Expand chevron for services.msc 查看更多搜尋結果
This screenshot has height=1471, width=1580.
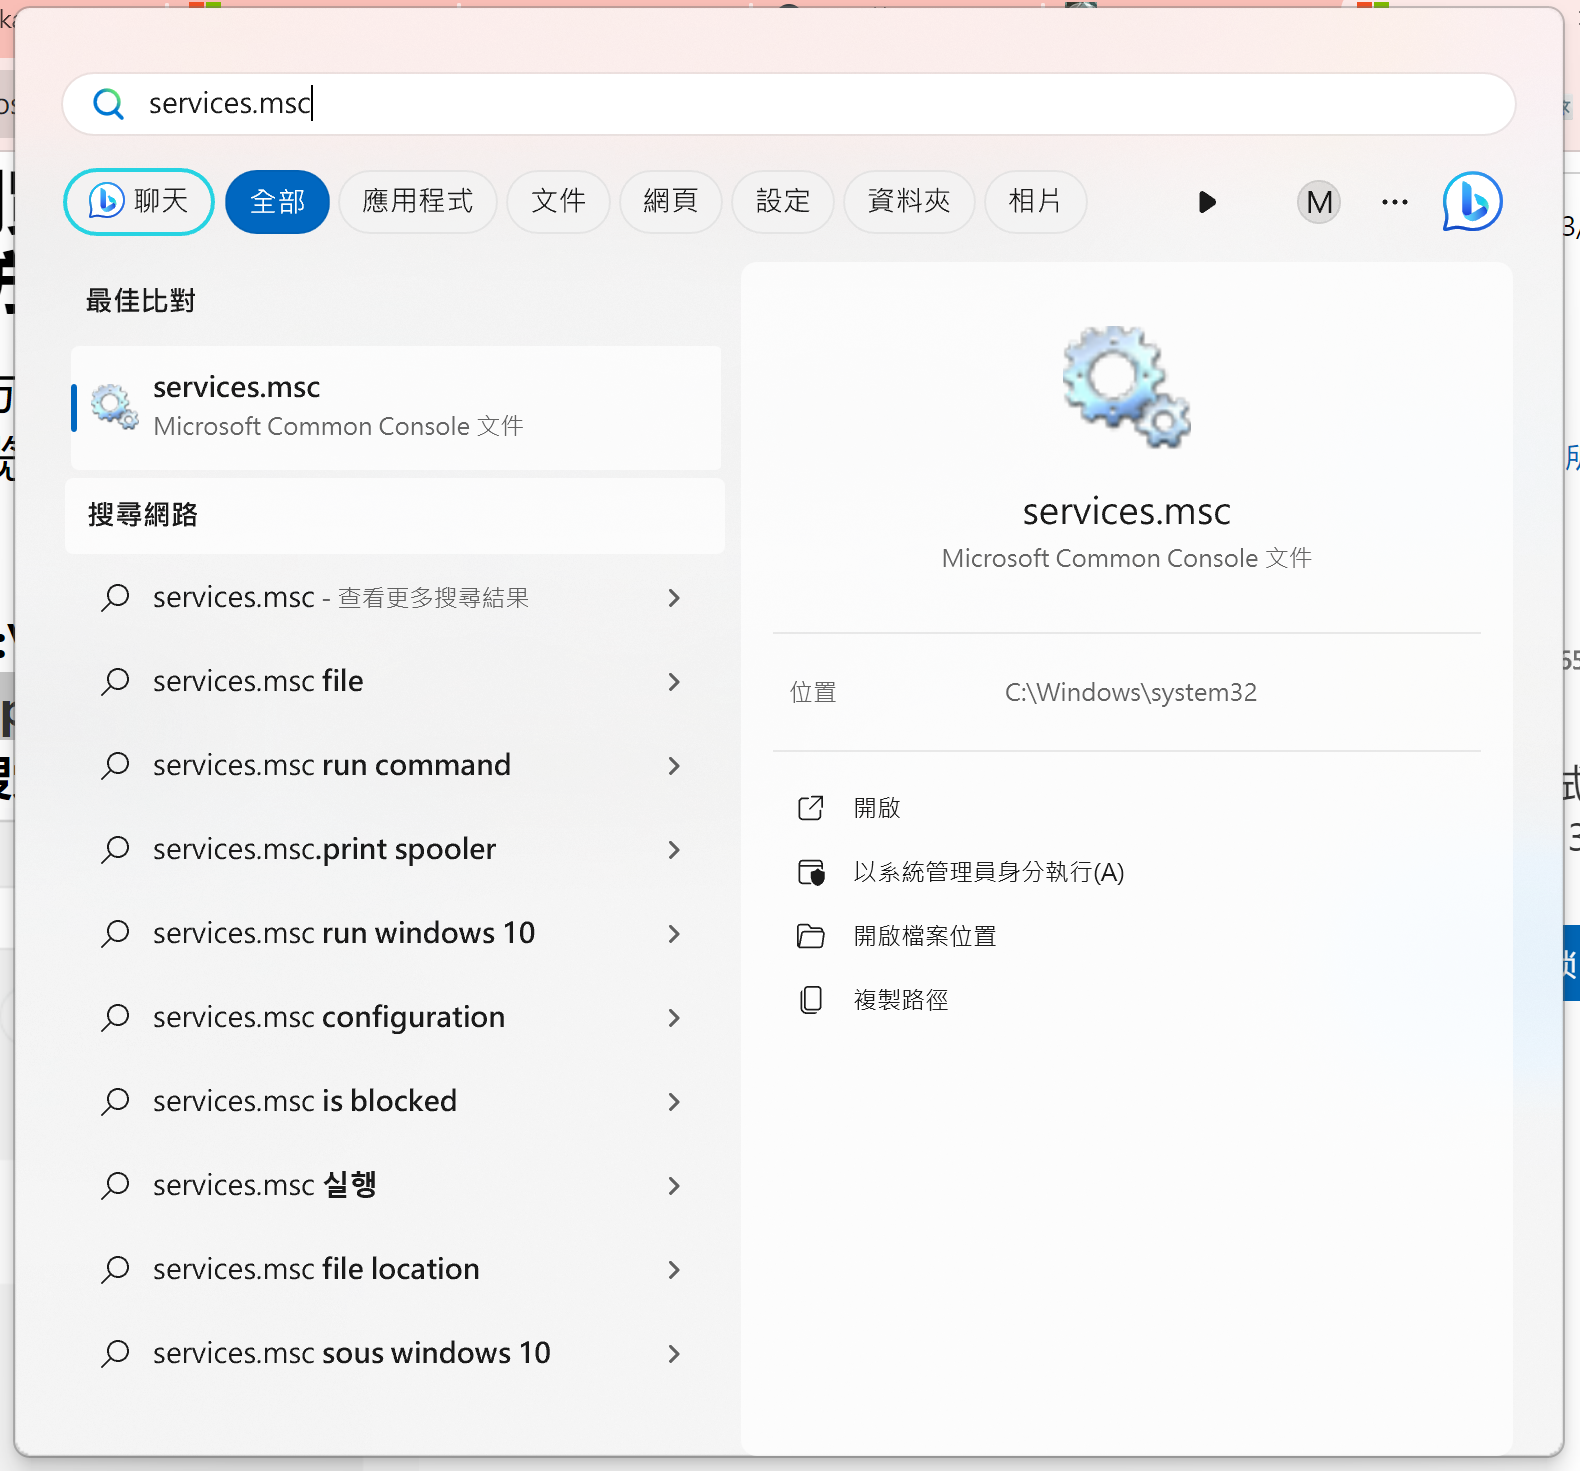coord(674,598)
